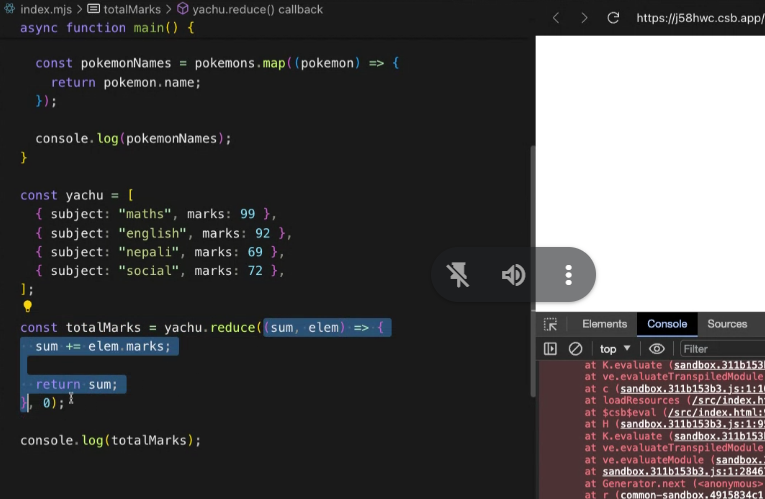Screen dimensions: 765x499
Task: Click 'console.log(totalMarks);' line
Action: (x=110, y=440)
